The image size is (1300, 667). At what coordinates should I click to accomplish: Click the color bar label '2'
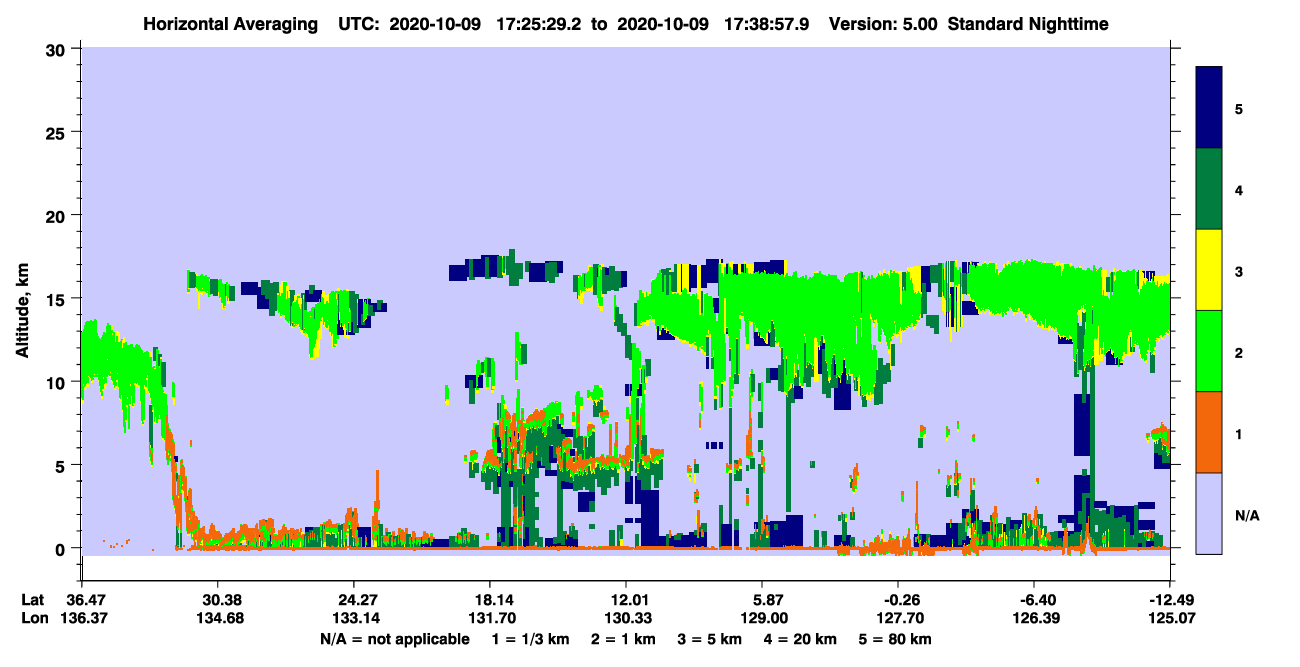point(1239,352)
